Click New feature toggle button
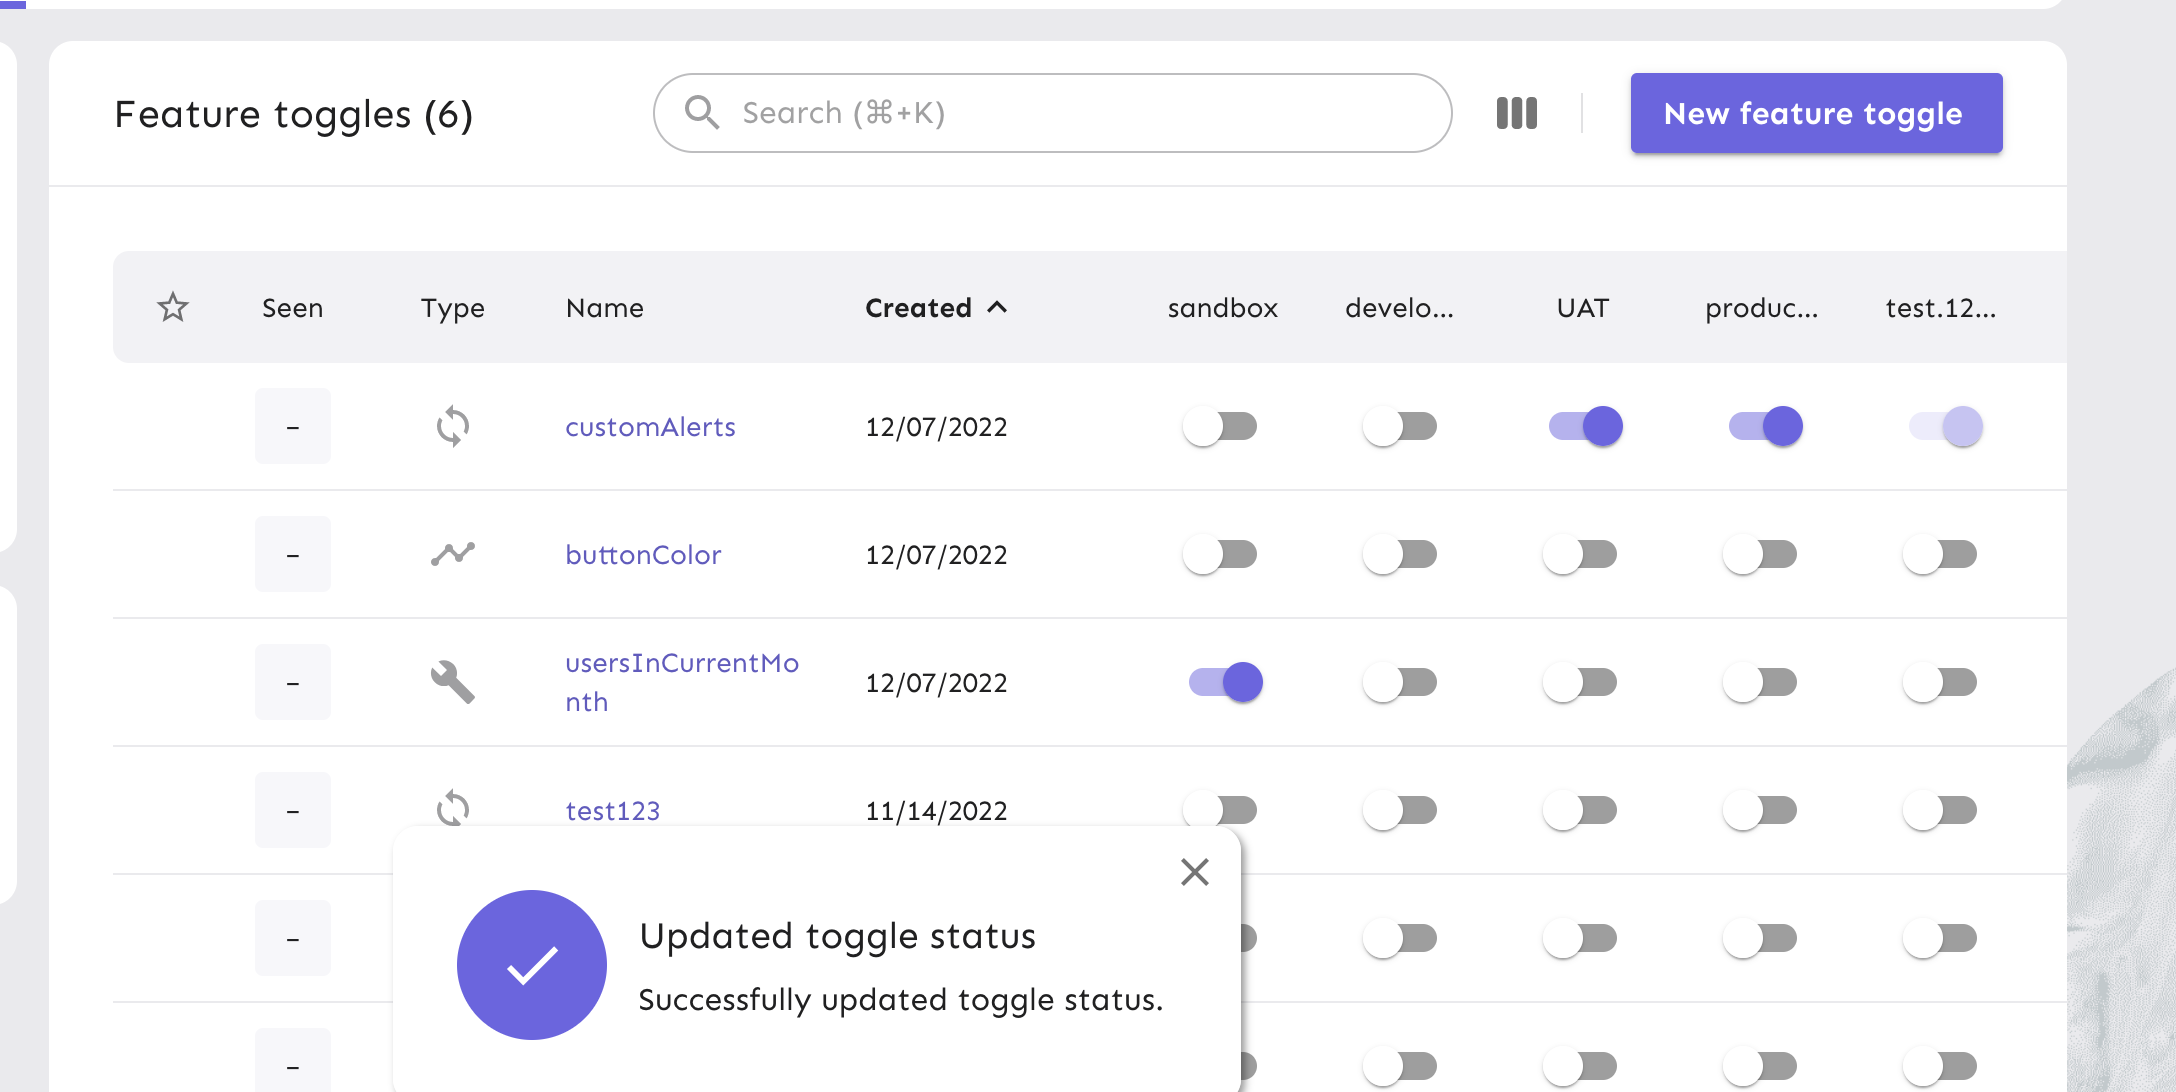The image size is (2176, 1092). click(1816, 113)
